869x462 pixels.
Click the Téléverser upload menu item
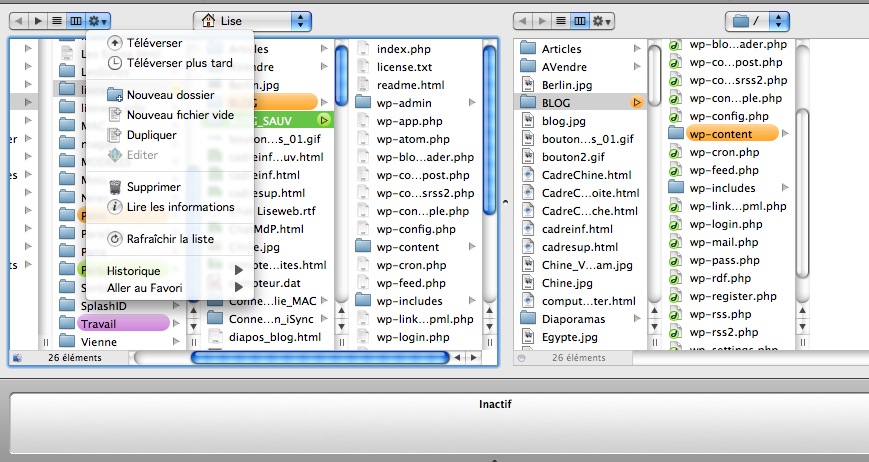(x=154, y=43)
